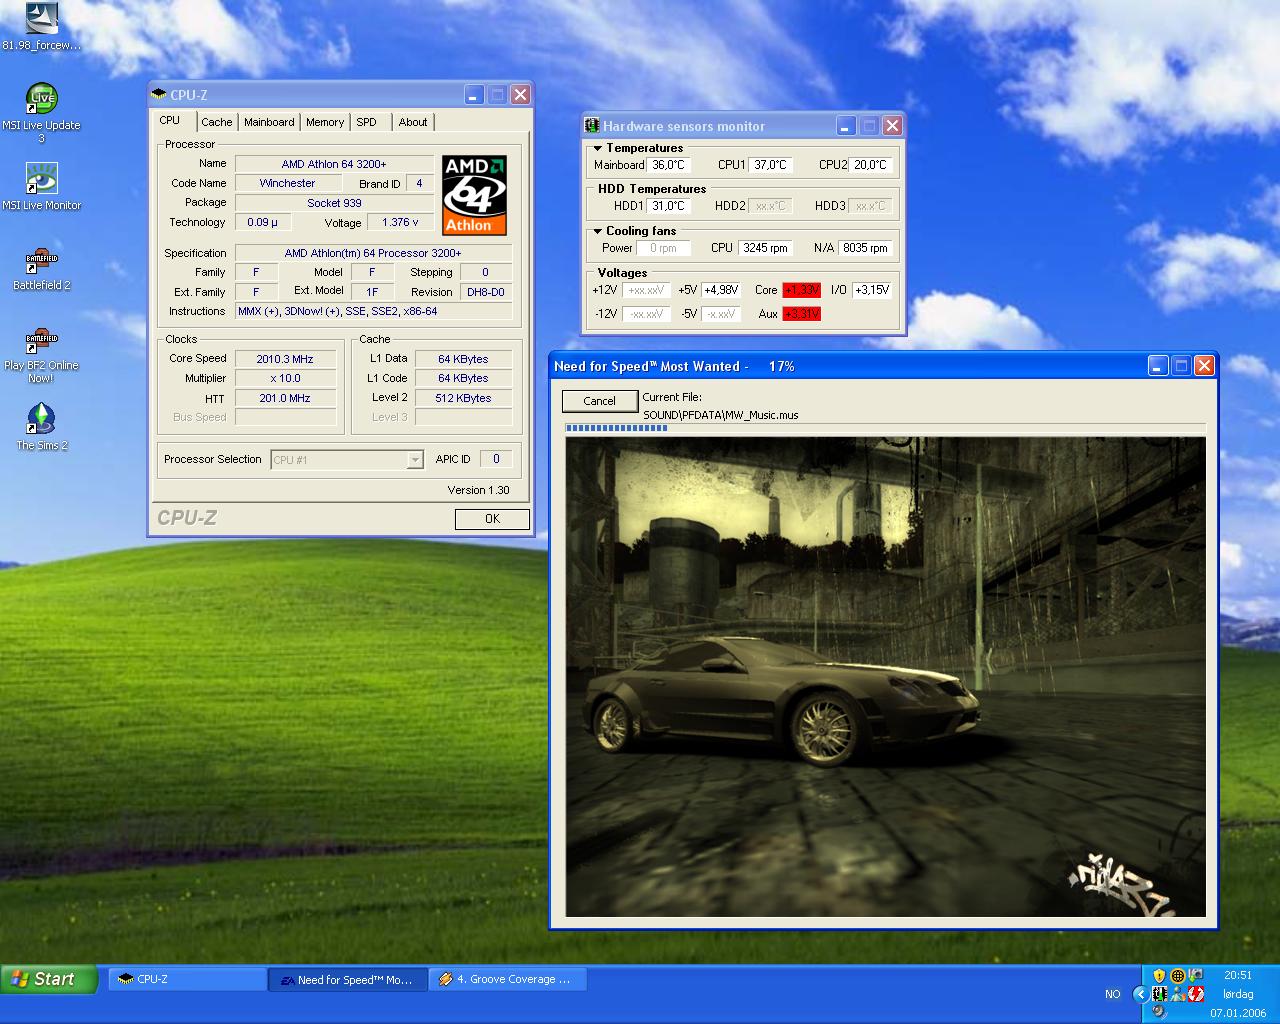This screenshot has width=1280, height=1024.
Task: Click the NO language indicator
Action: [1112, 994]
